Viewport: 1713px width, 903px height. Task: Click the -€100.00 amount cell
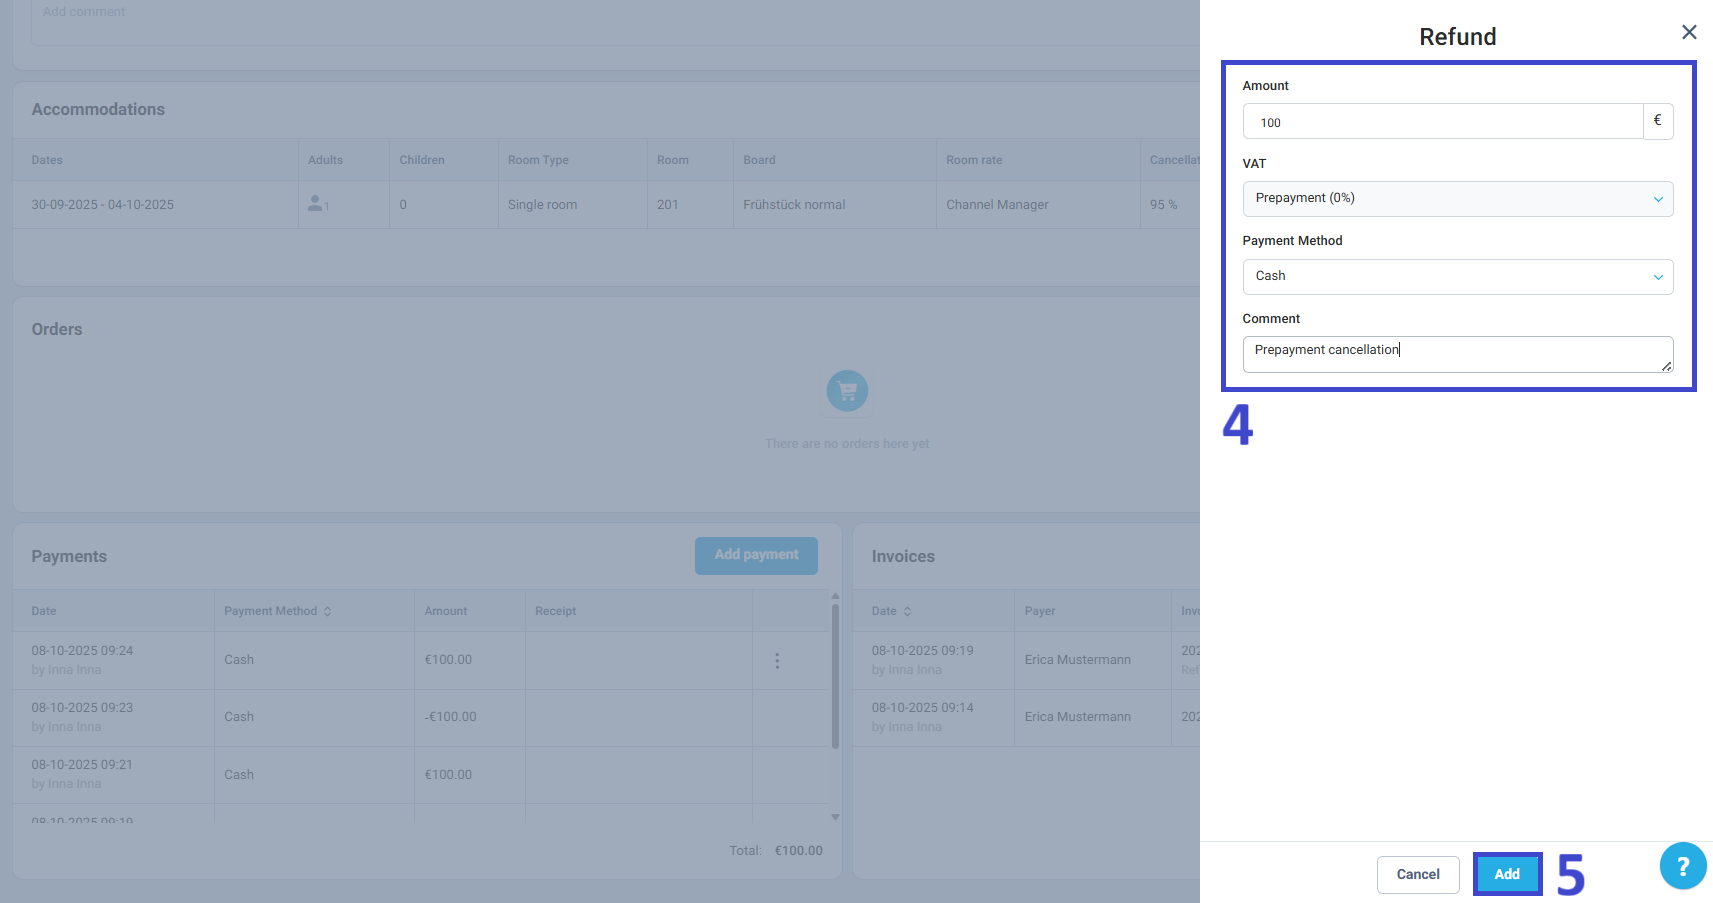(x=450, y=717)
